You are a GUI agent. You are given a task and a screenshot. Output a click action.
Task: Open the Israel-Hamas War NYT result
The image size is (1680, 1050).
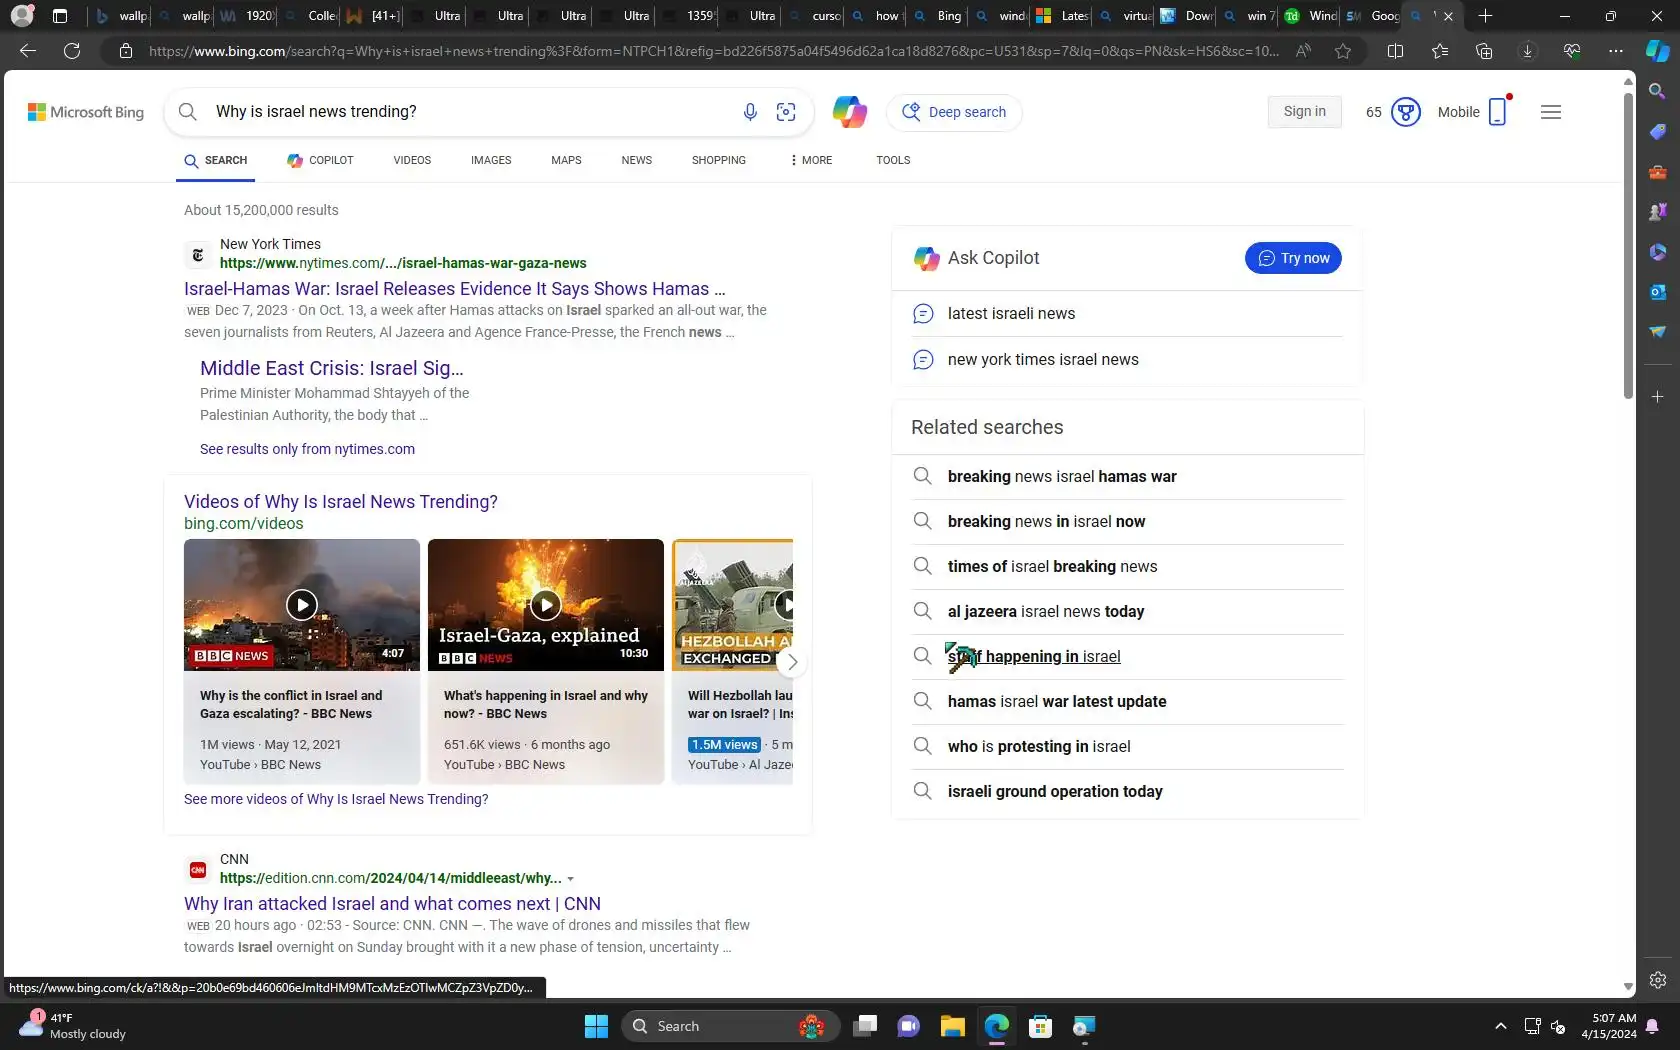coord(455,289)
